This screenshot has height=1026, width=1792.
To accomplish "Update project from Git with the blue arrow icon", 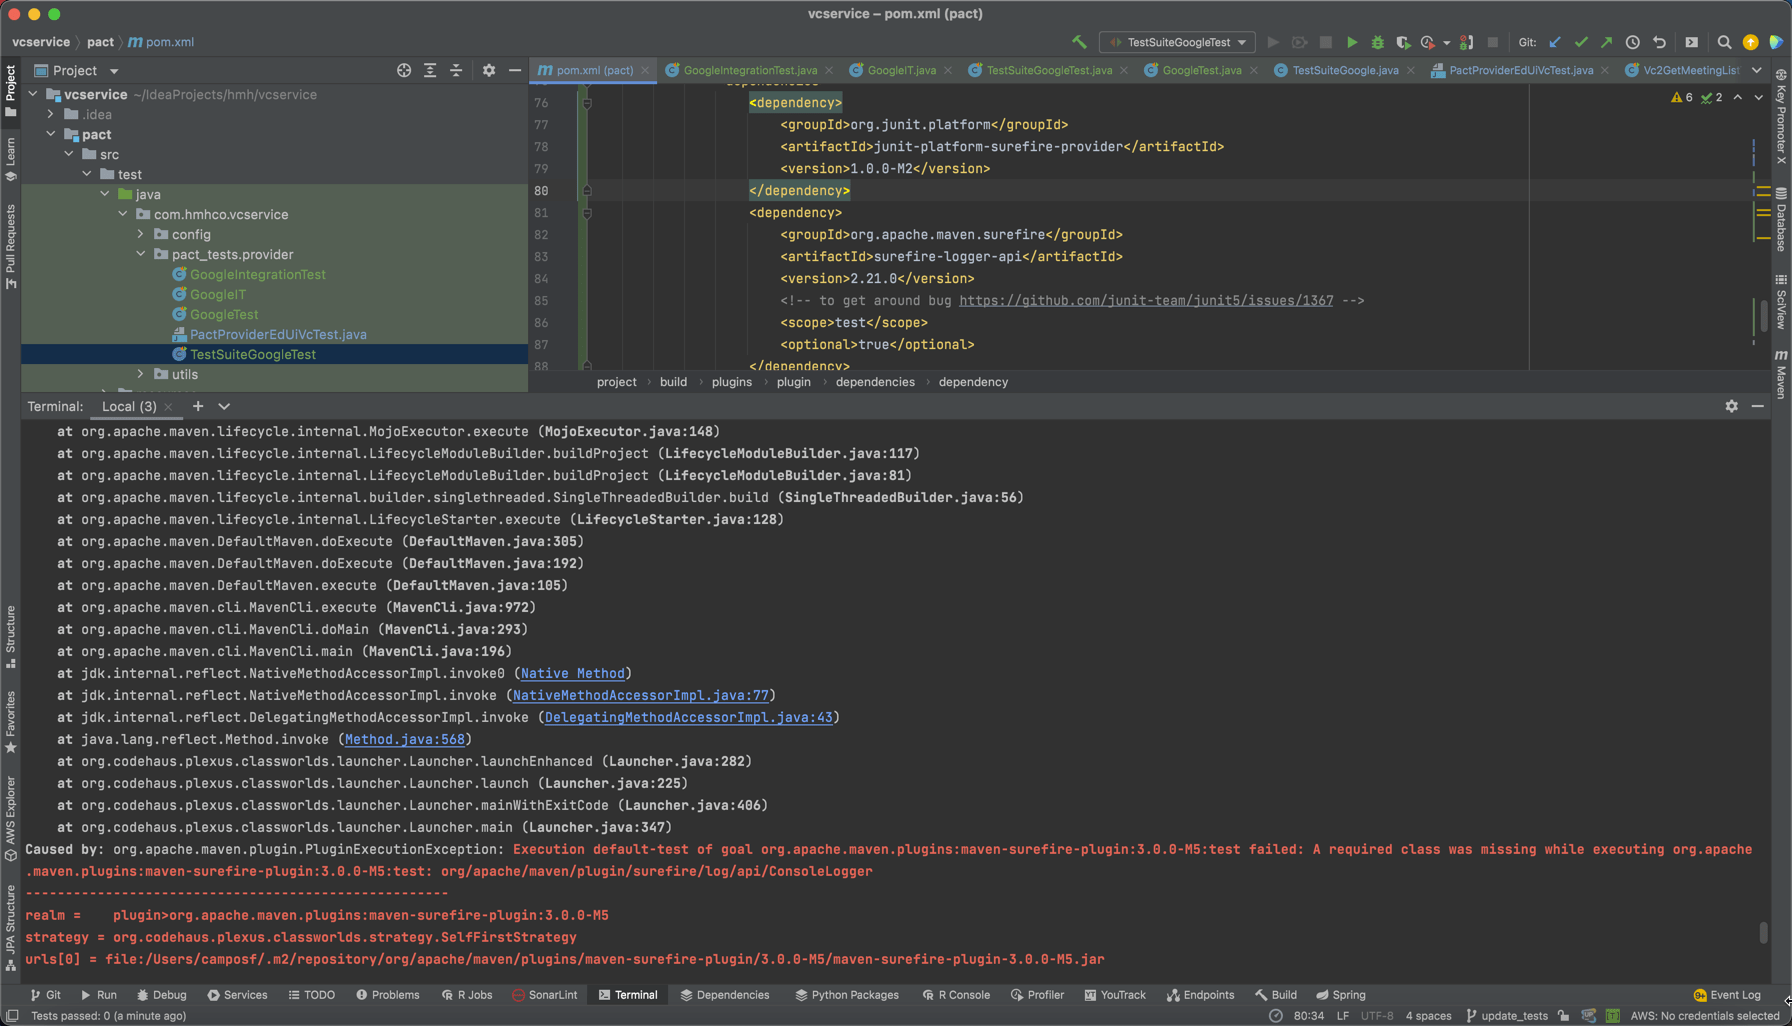I will 1554,42.
